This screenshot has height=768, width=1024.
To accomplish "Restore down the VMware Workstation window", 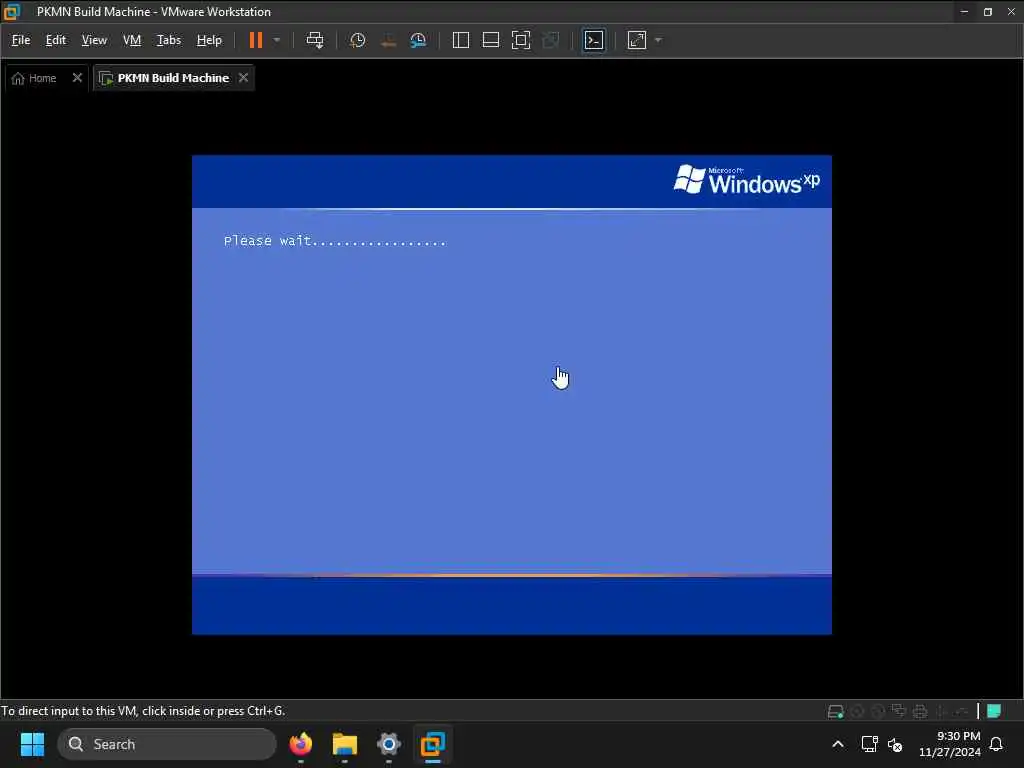I will (x=988, y=12).
